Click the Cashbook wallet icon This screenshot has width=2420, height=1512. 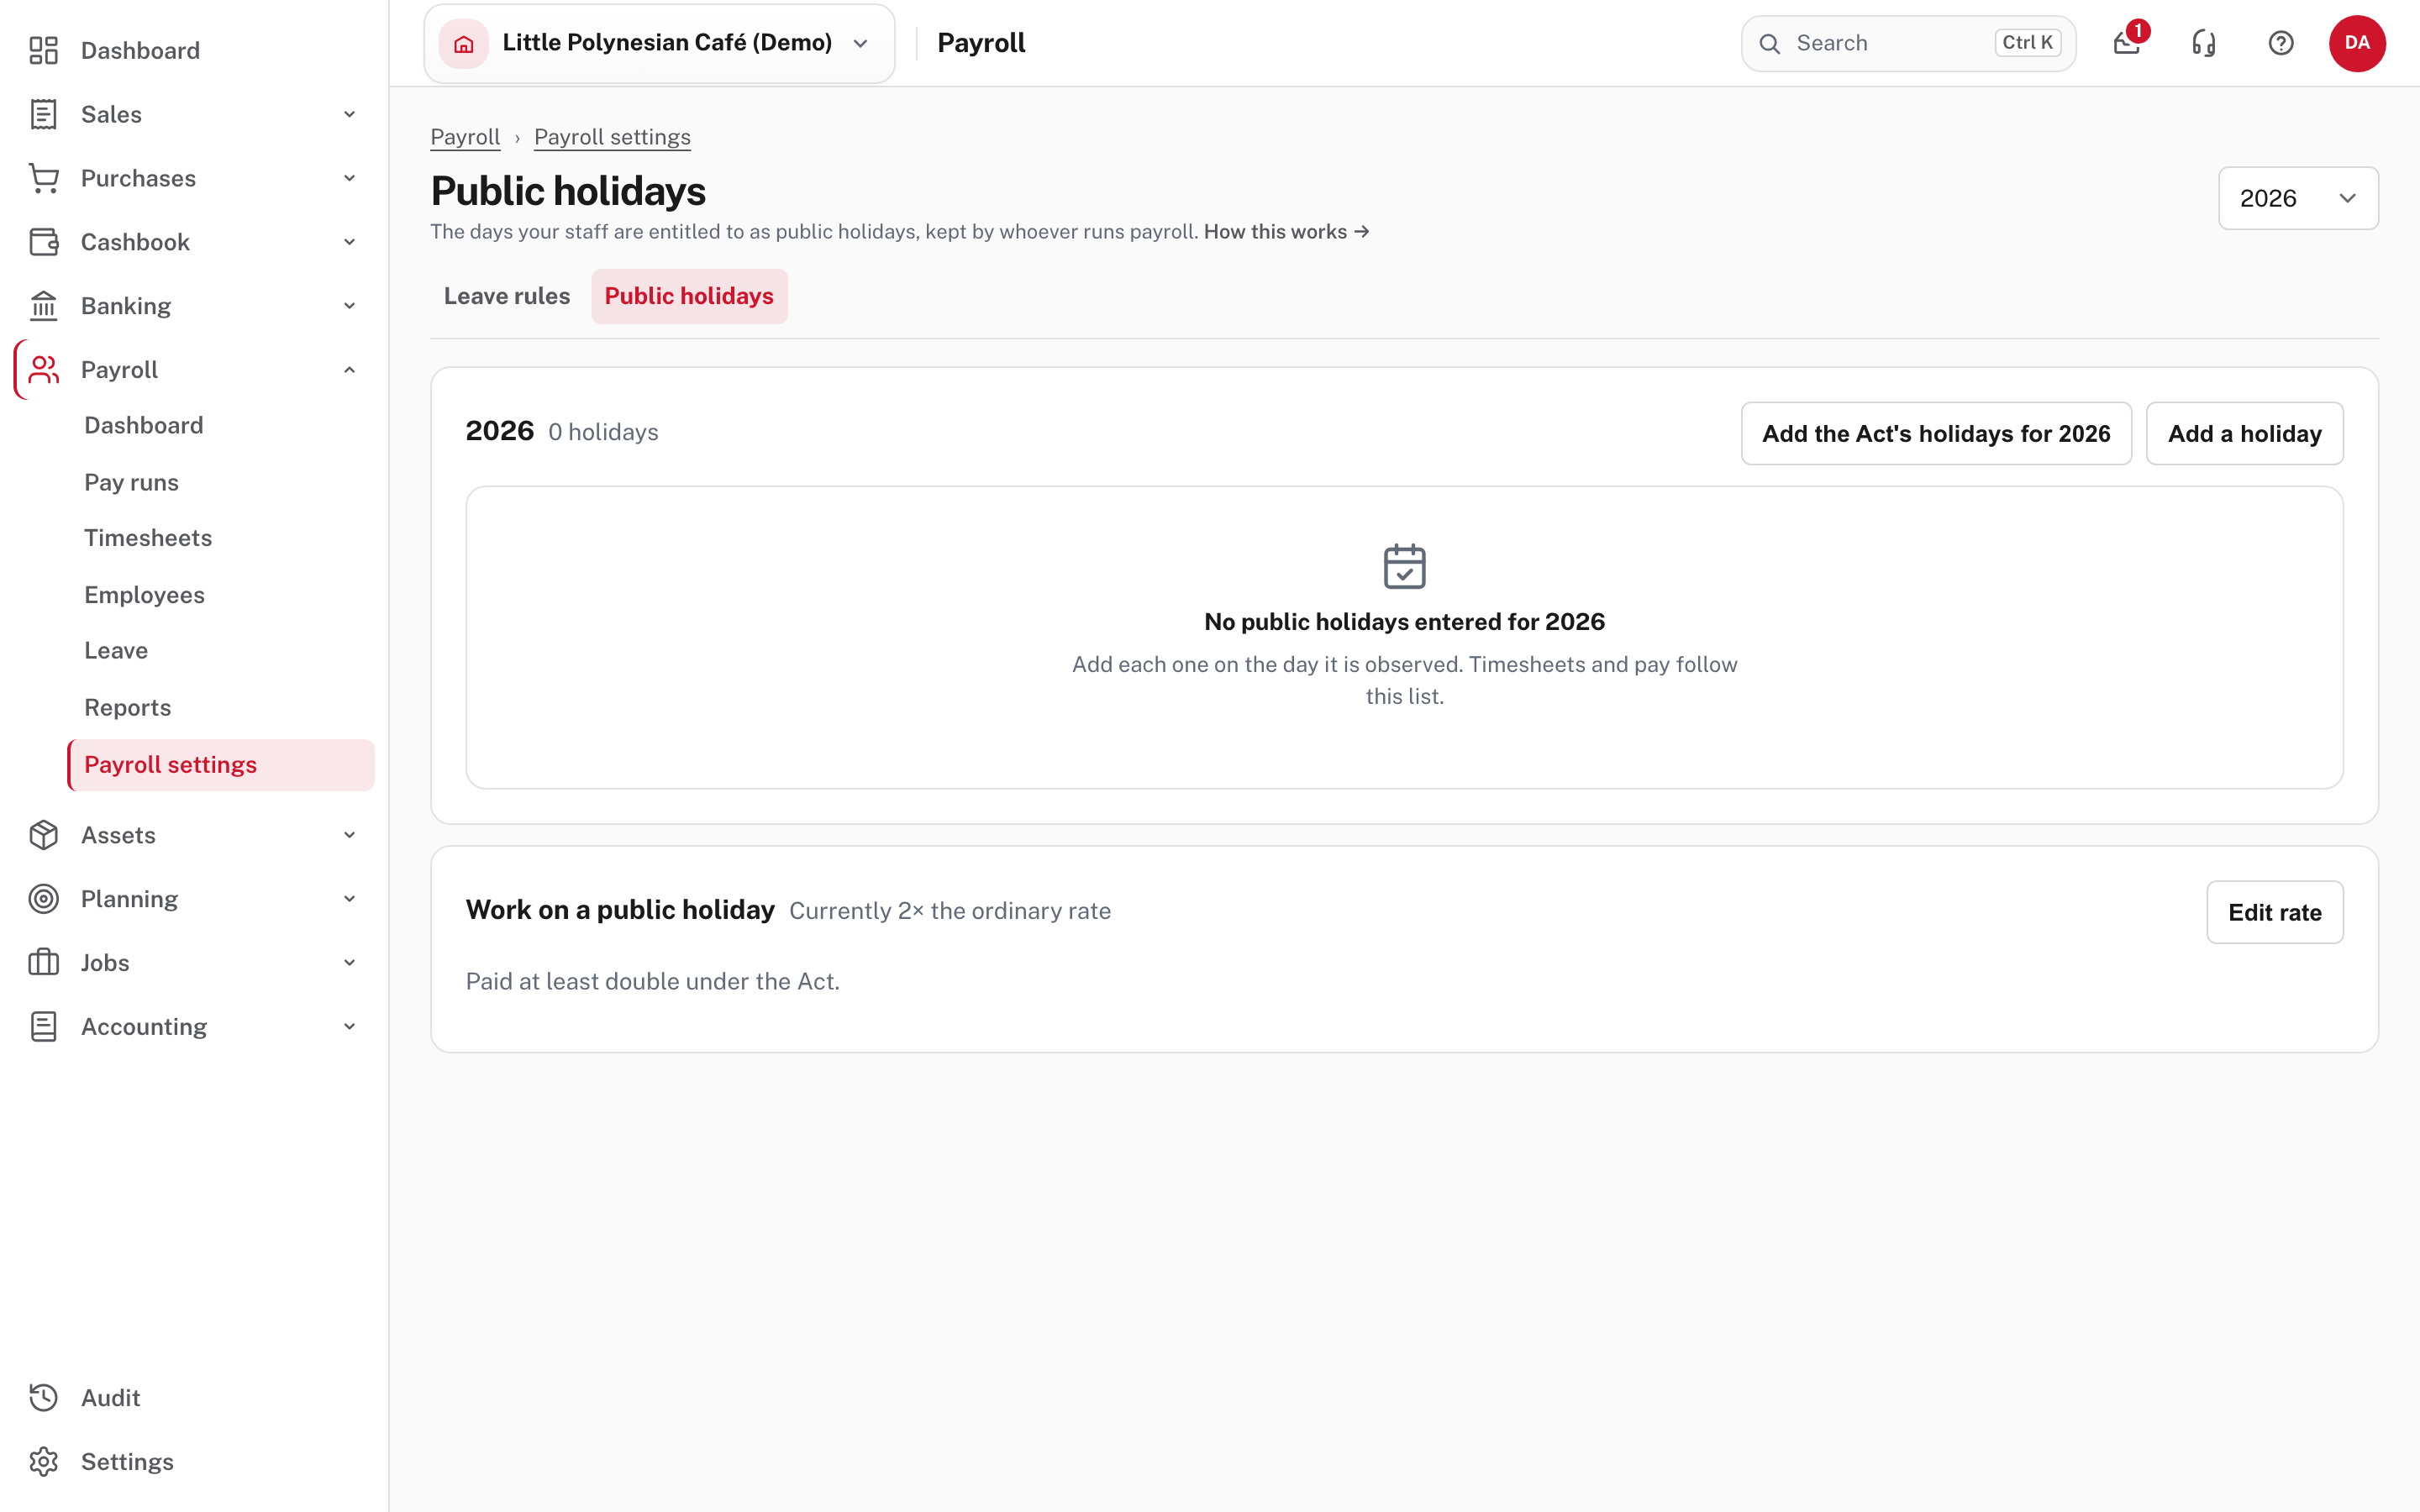(43, 242)
